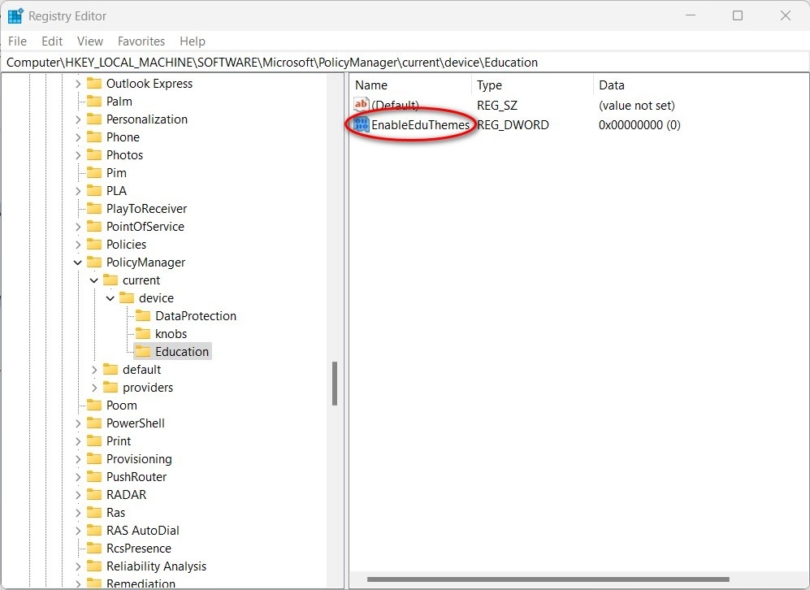Click the REG_DWORD icon beside EnableEduThemes
Image resolution: width=810 pixels, height=590 pixels.
point(362,125)
